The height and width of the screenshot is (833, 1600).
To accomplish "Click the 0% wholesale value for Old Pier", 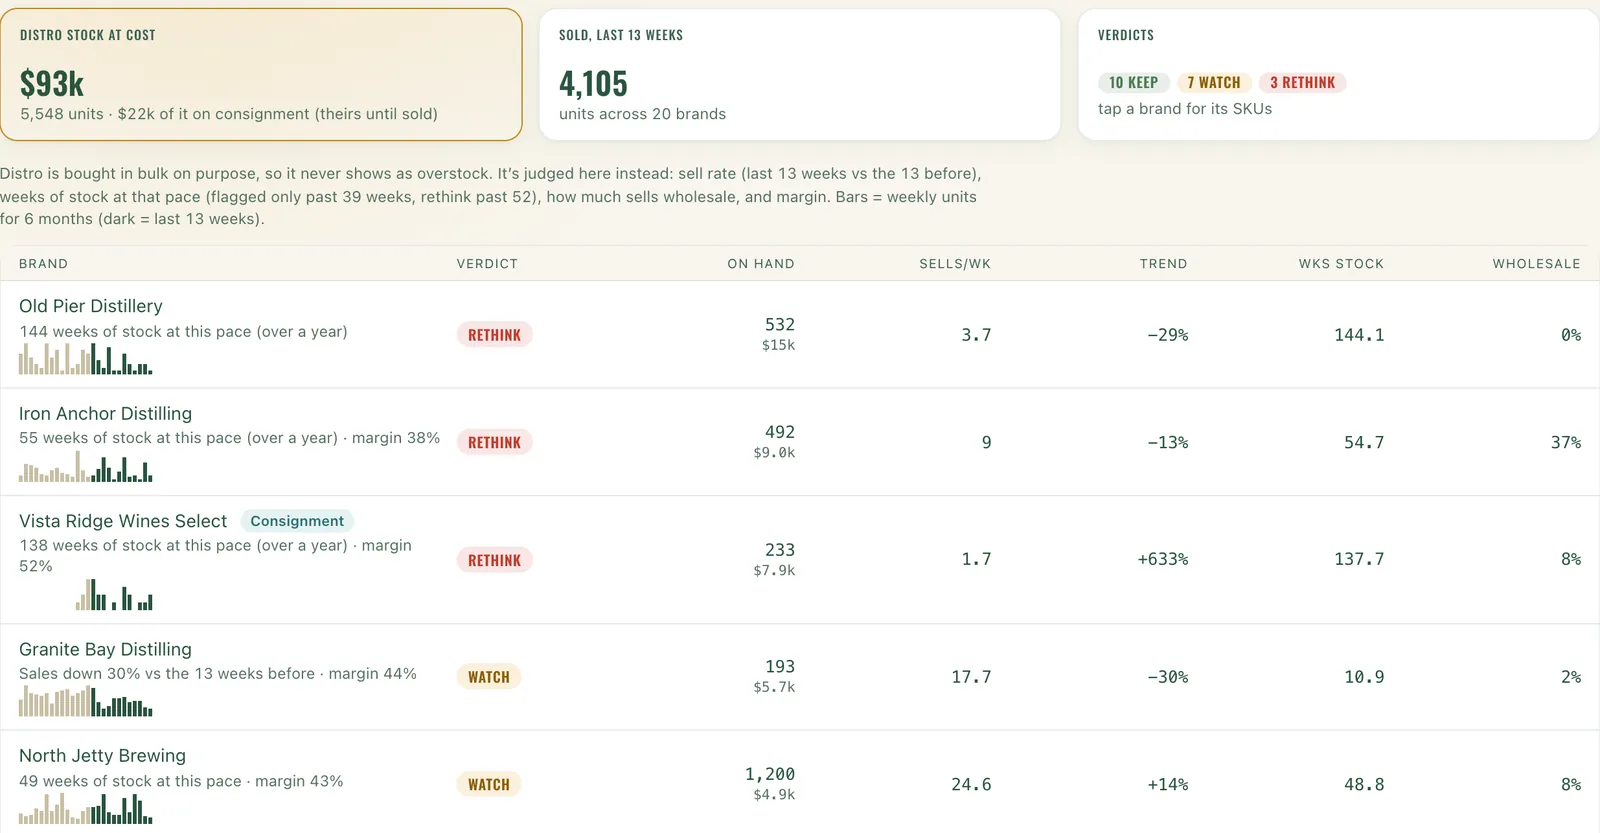I will [1571, 335].
